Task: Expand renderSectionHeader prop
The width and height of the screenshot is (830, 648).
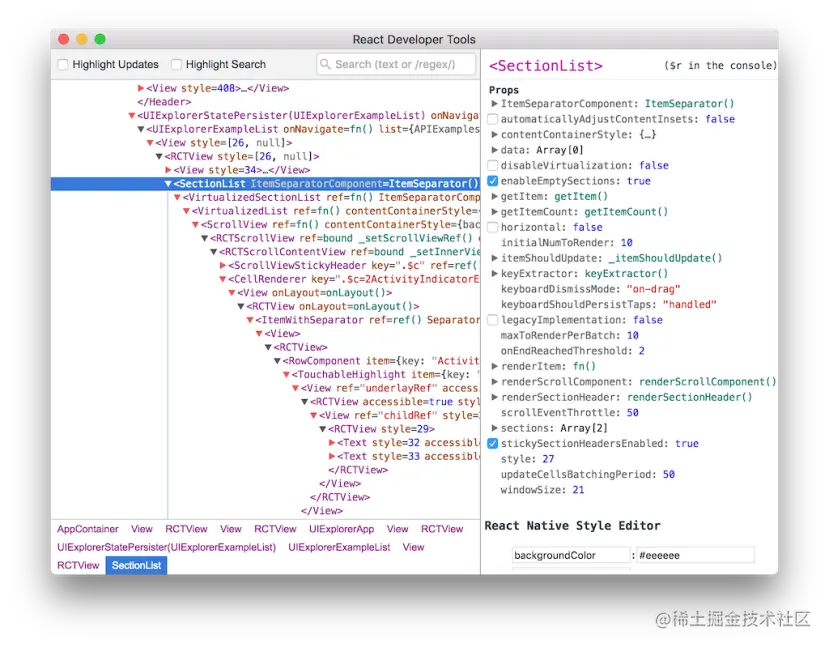Action: pos(494,397)
